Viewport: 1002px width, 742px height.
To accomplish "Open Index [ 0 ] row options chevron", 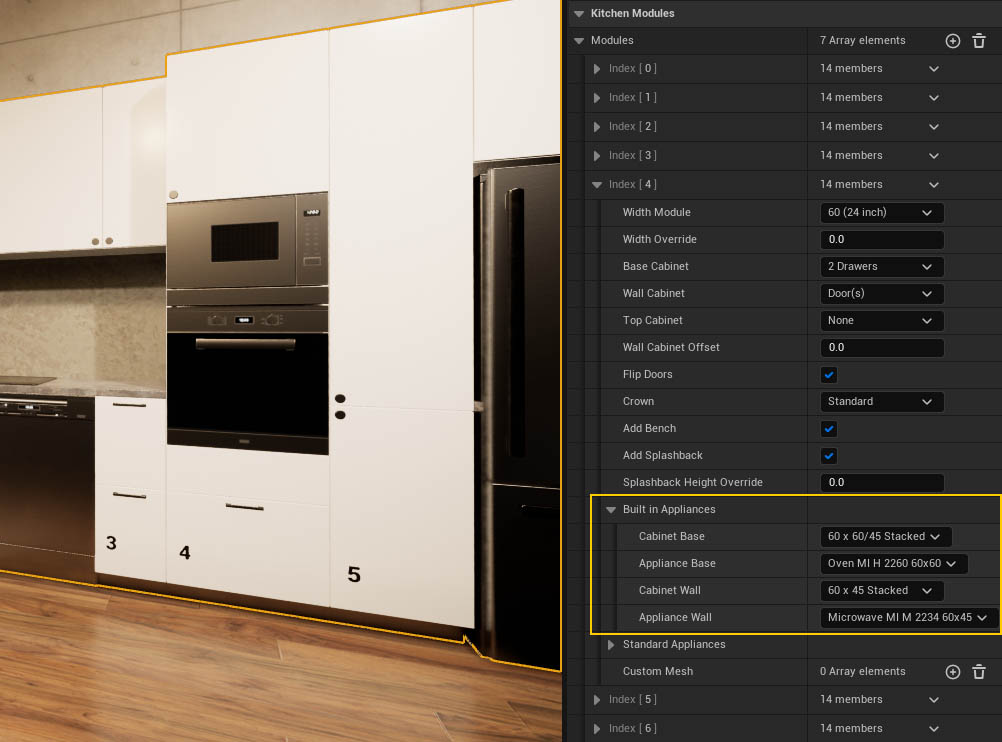I will [934, 69].
